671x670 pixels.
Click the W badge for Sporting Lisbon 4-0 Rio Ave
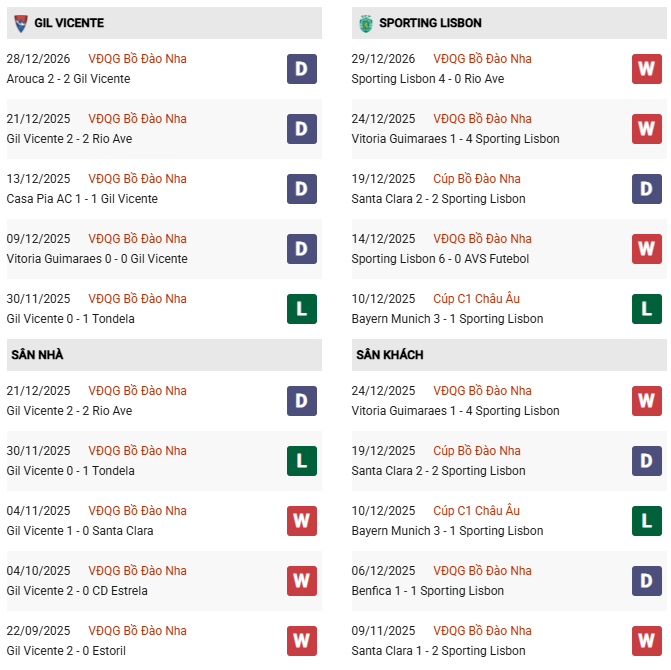646,69
